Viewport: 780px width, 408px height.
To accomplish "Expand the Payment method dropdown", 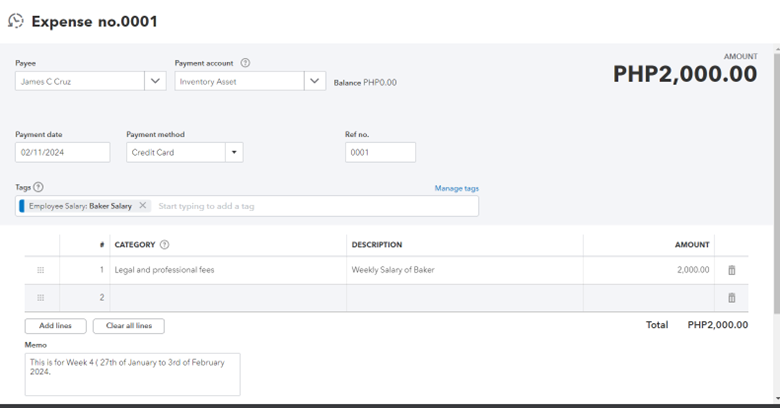I will (233, 153).
